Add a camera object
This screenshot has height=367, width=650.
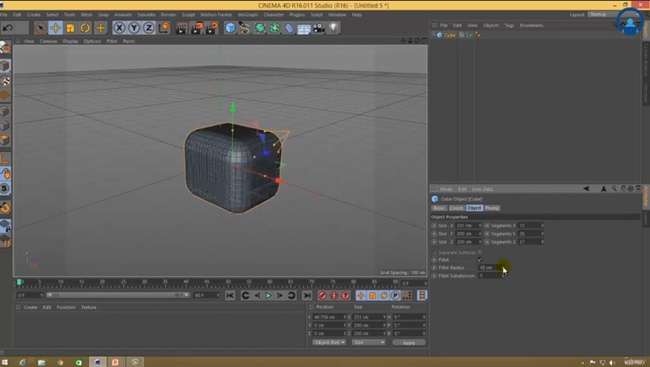(318, 28)
